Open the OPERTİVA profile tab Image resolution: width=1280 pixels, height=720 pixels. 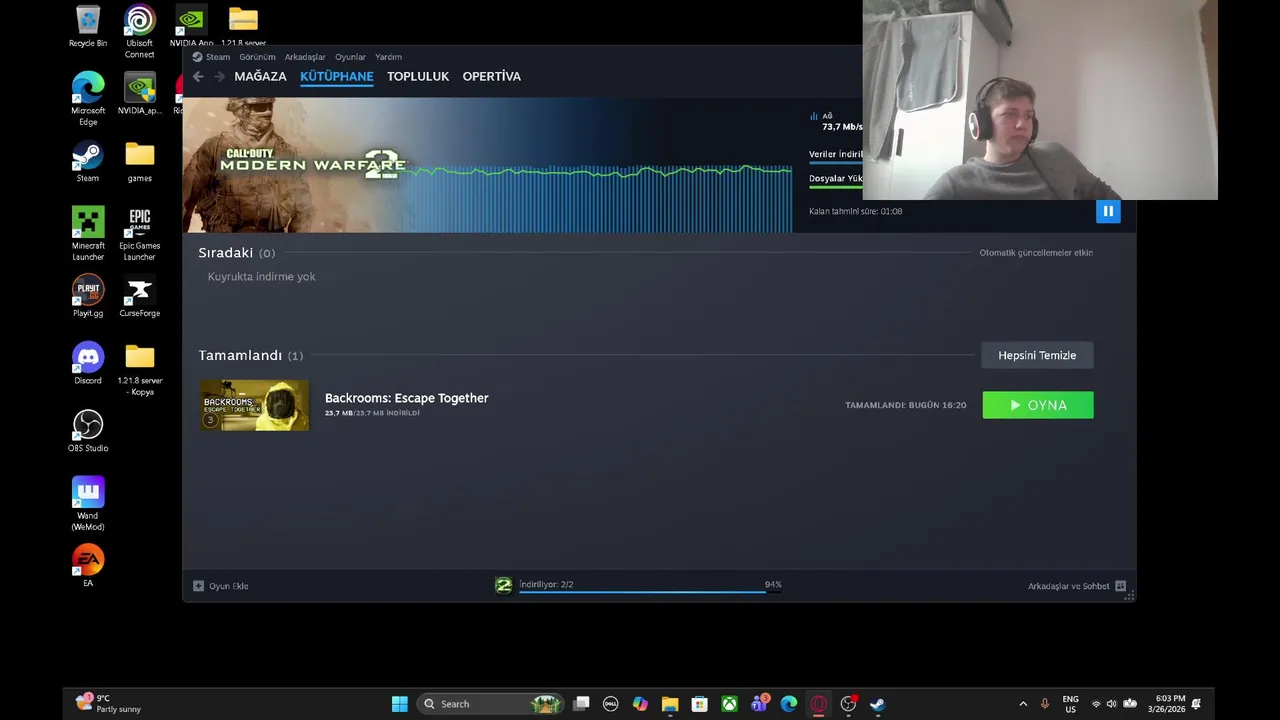(x=492, y=76)
